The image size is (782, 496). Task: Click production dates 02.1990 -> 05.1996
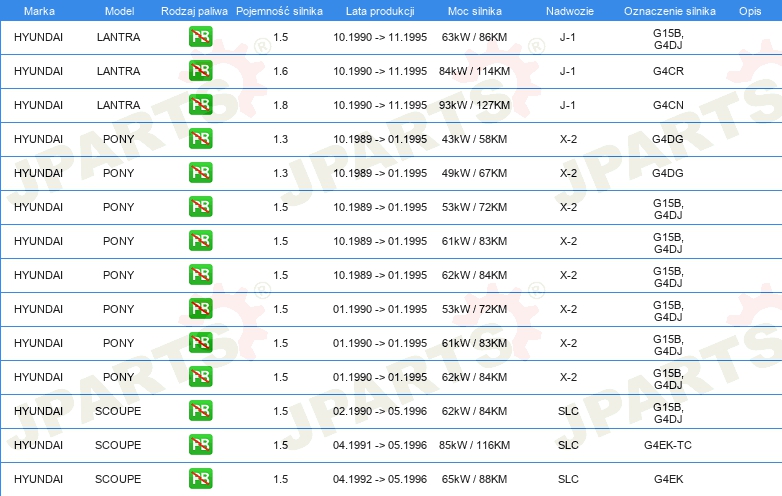[380, 411]
